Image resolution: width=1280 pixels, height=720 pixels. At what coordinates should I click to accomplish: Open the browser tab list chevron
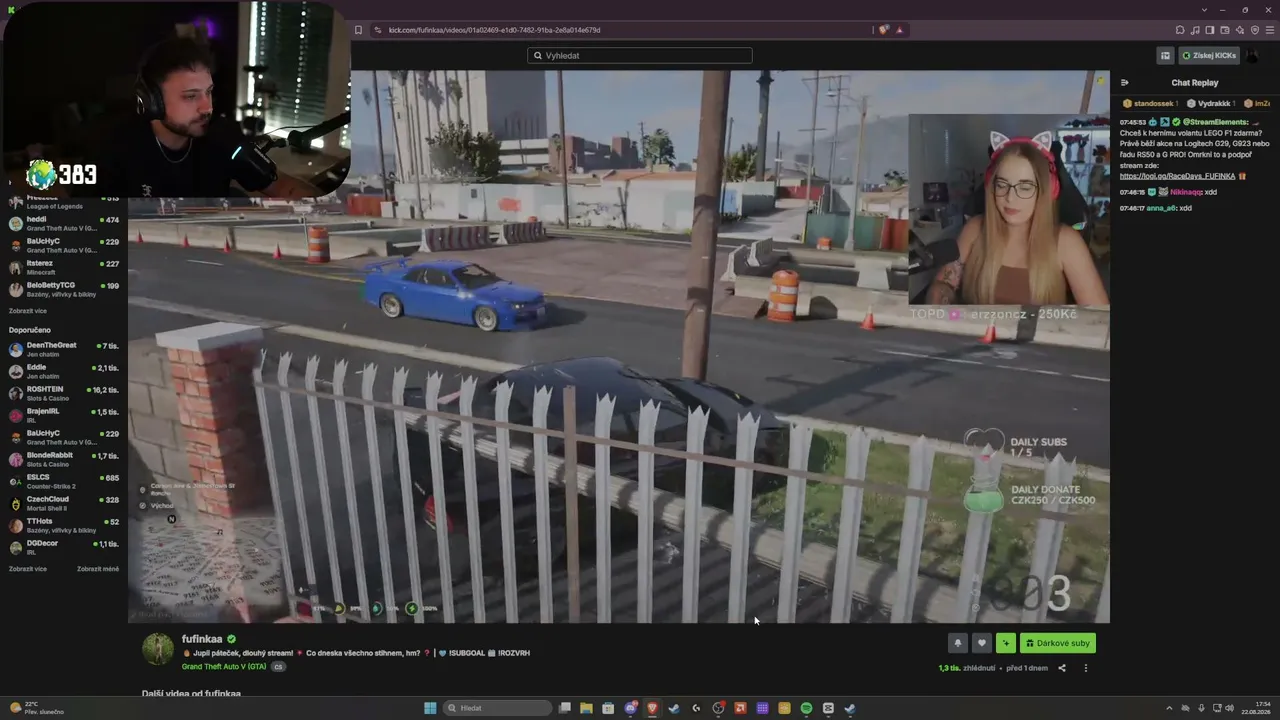[x=1205, y=10]
